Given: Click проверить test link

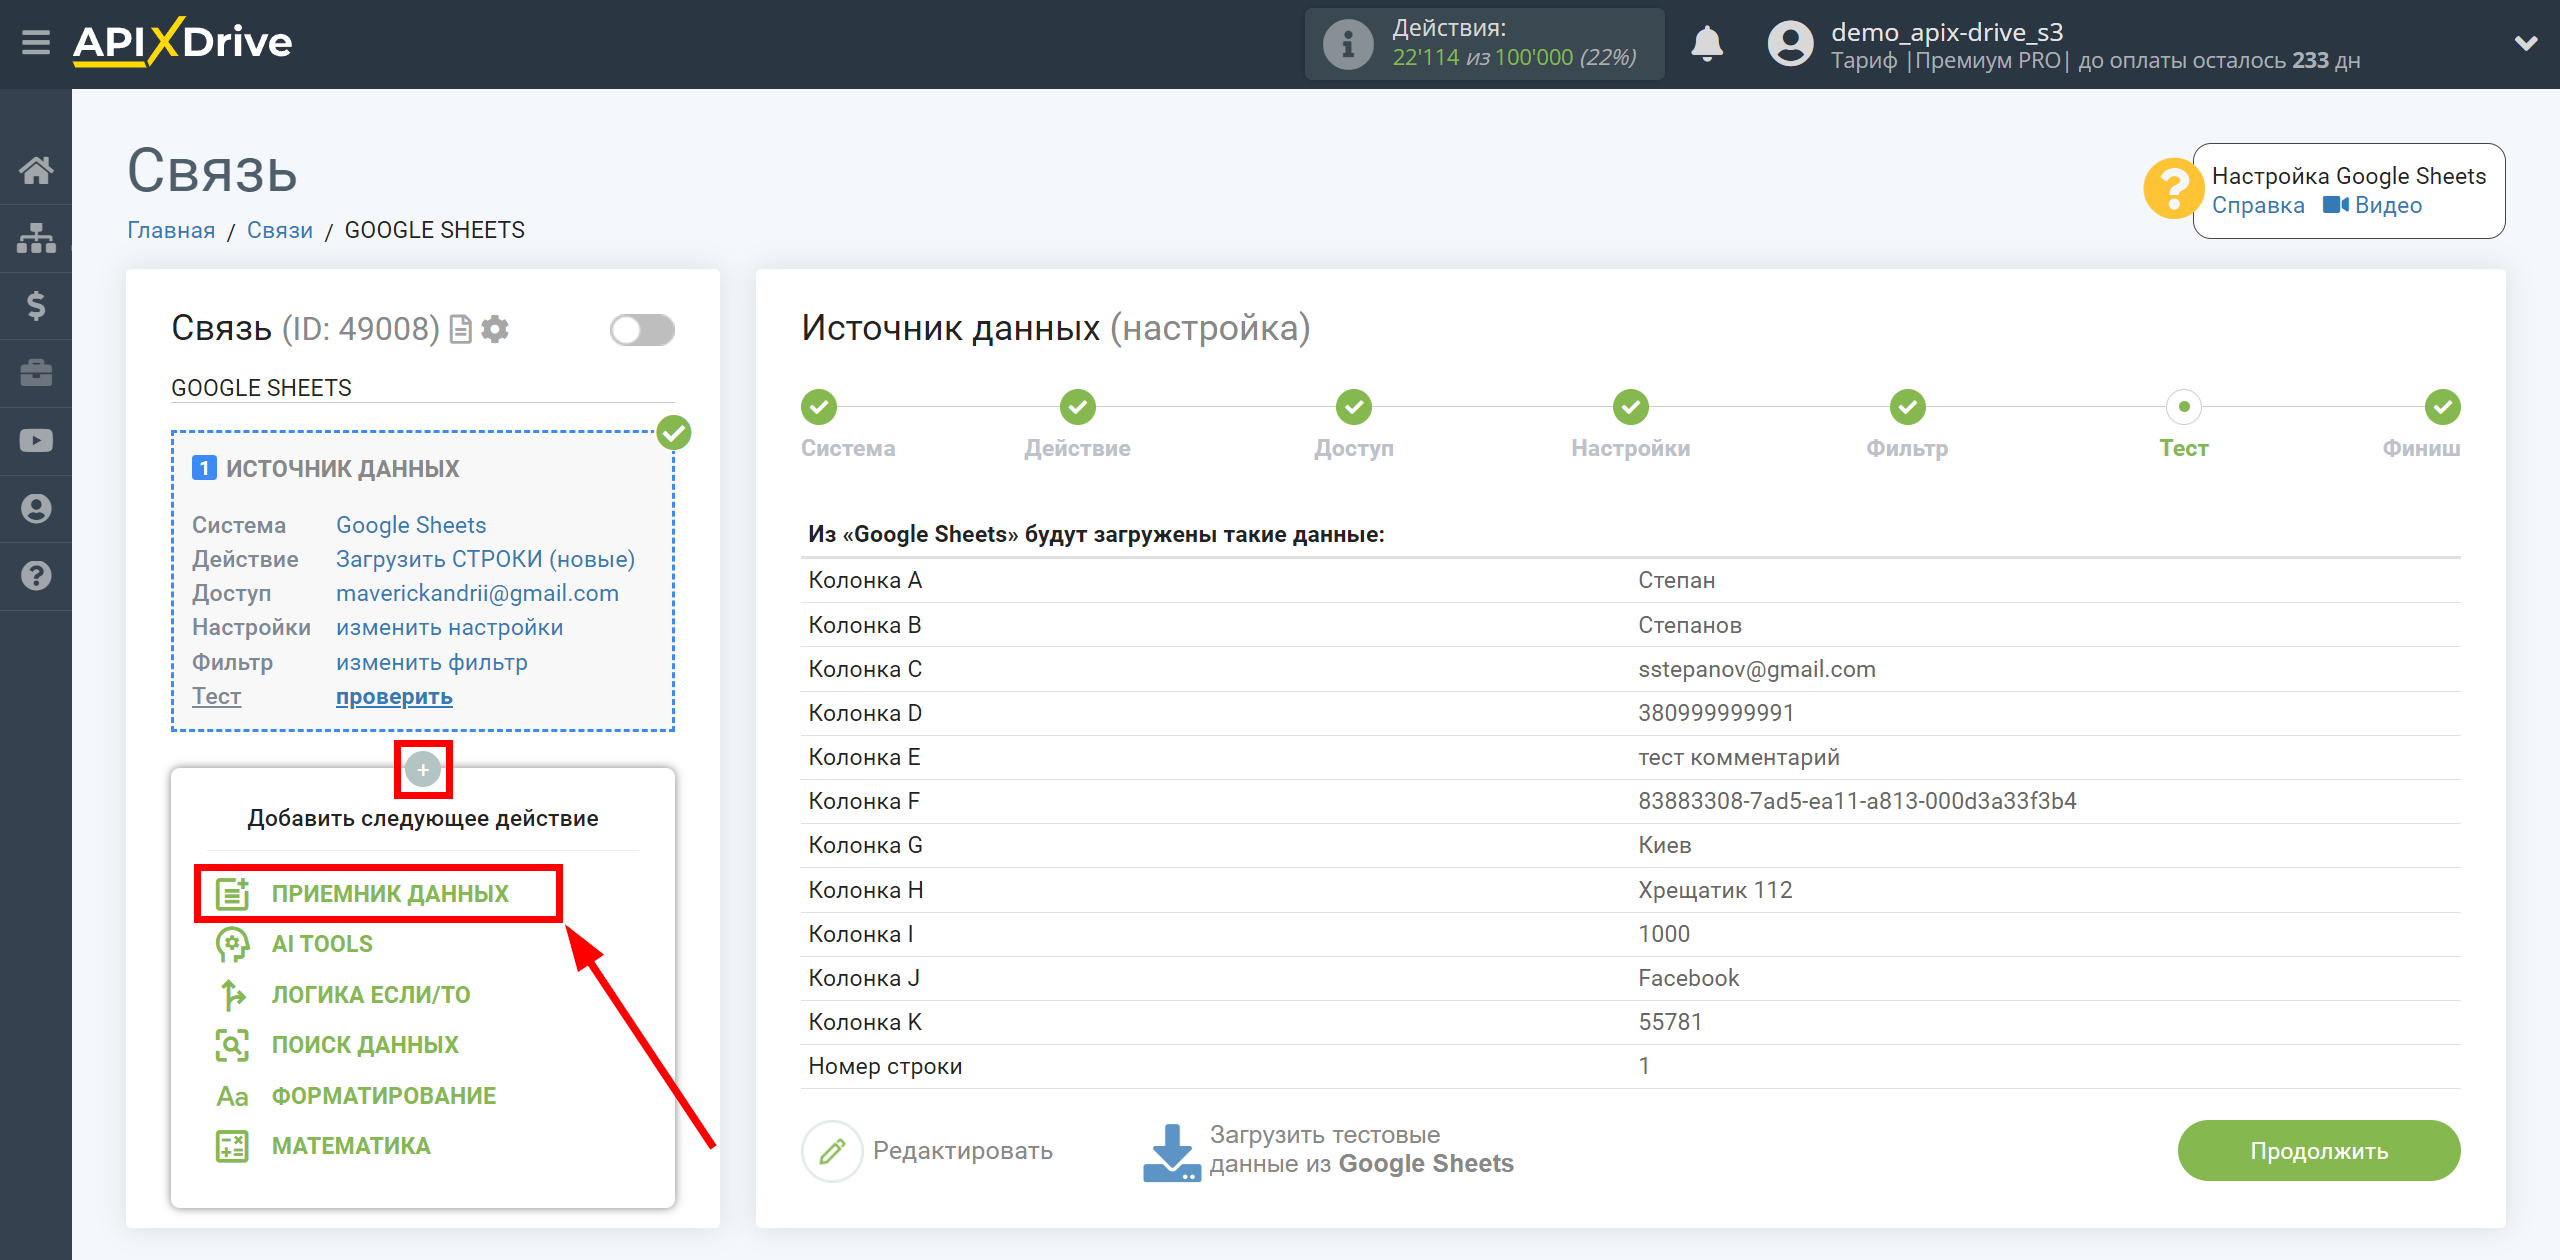Looking at the screenshot, I should pyautogui.click(x=394, y=696).
